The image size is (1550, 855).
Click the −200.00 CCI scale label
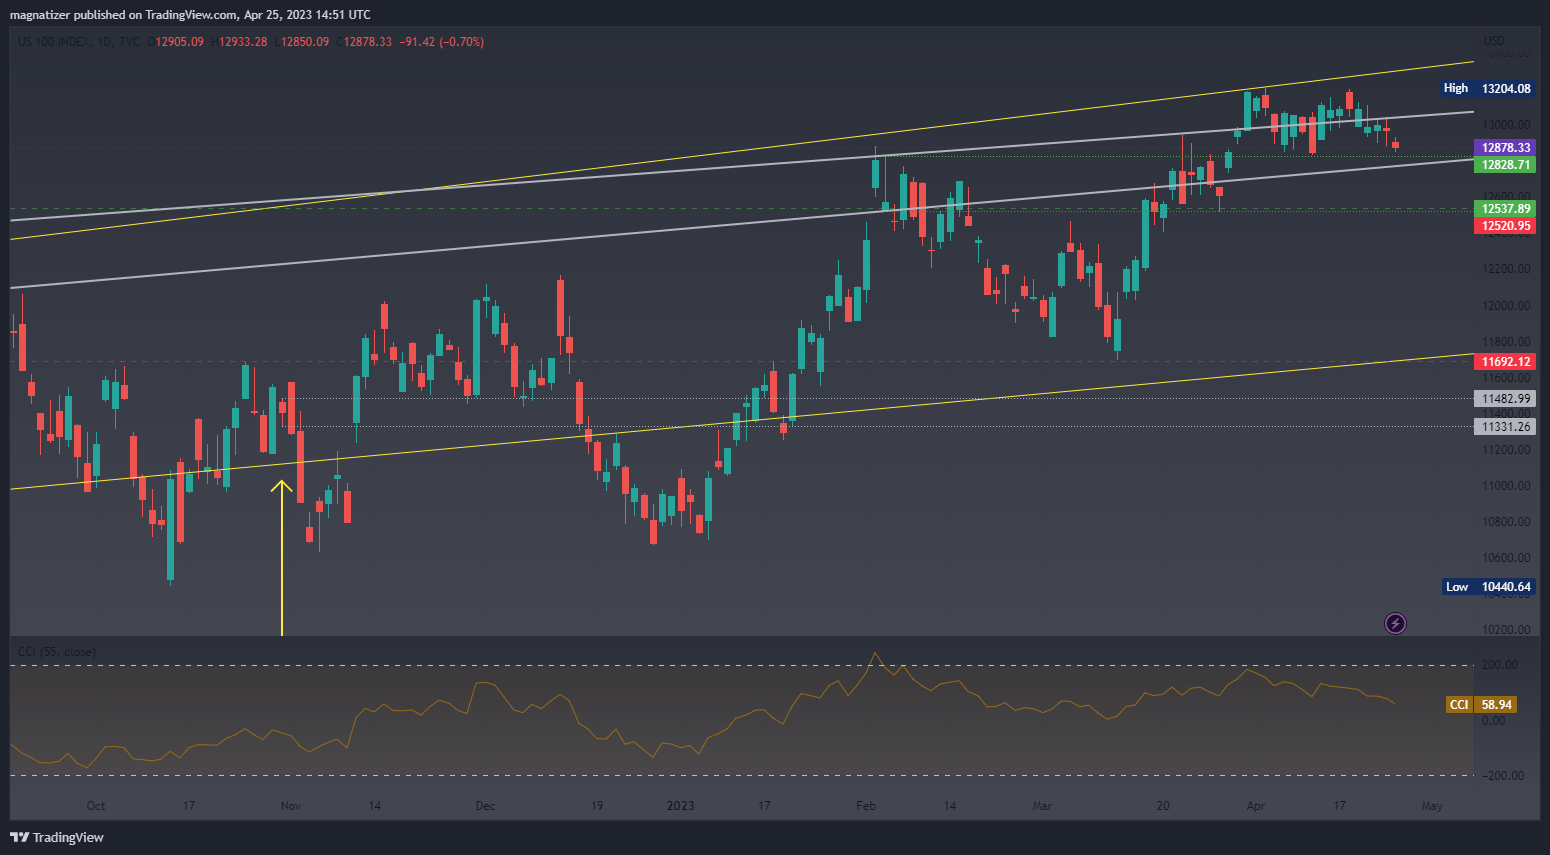1501,776
